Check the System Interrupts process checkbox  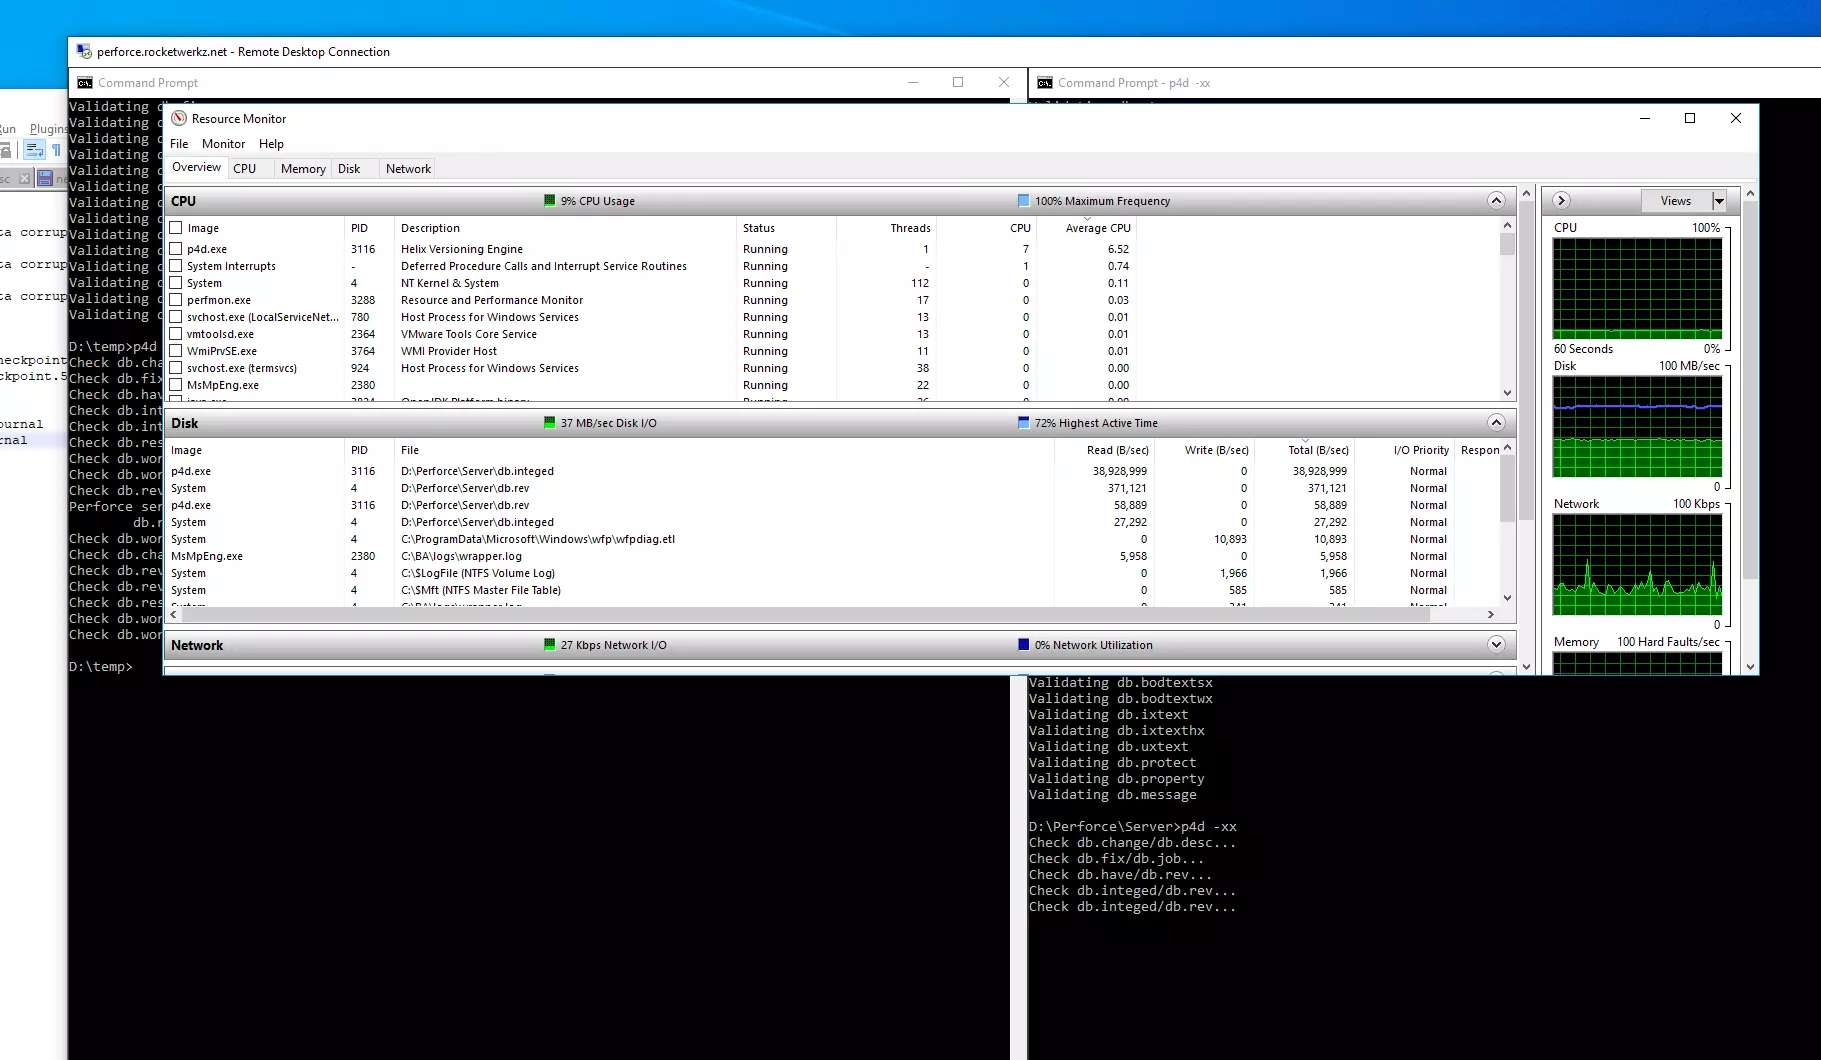click(x=176, y=266)
